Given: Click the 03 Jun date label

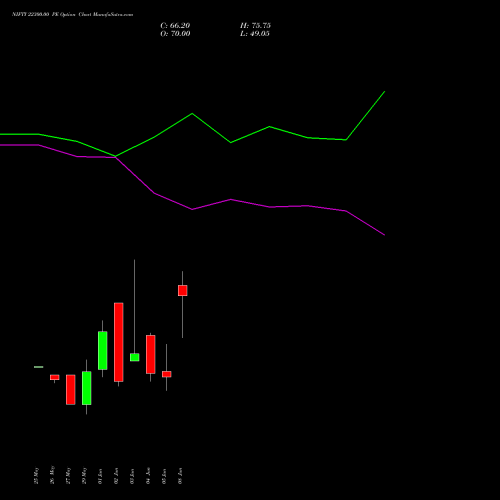Looking at the screenshot, I should (132, 476).
